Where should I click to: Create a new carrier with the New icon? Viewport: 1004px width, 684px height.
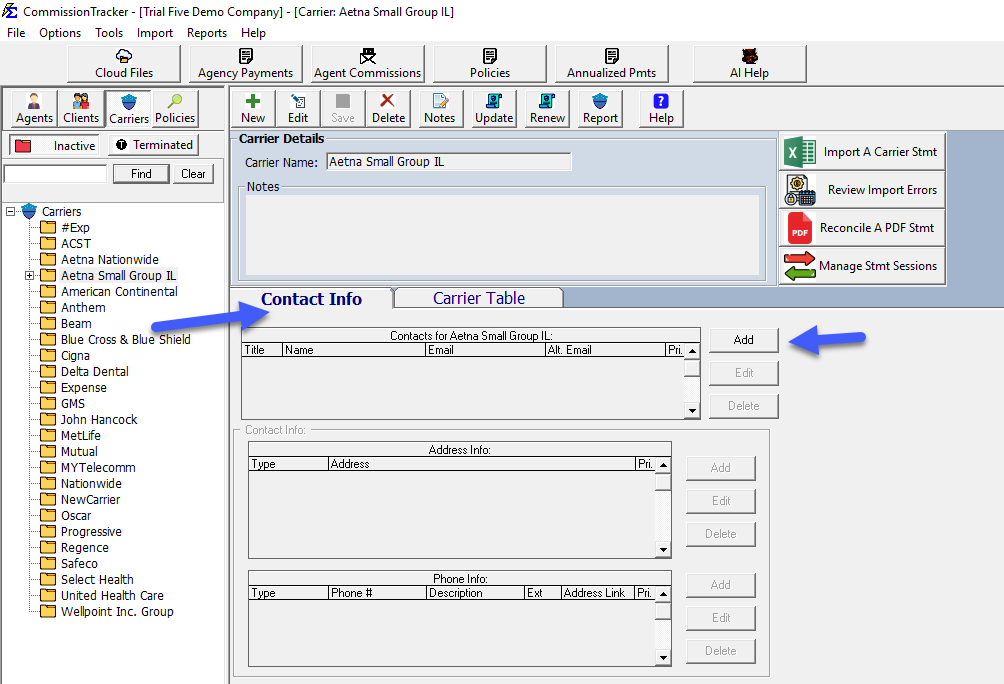click(x=252, y=108)
